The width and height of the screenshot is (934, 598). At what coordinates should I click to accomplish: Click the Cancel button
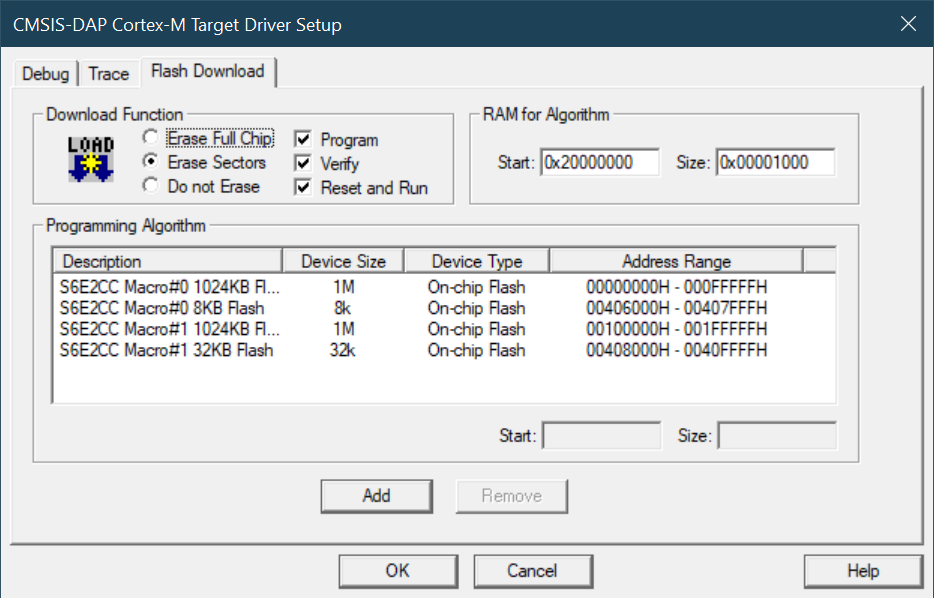[x=533, y=571]
